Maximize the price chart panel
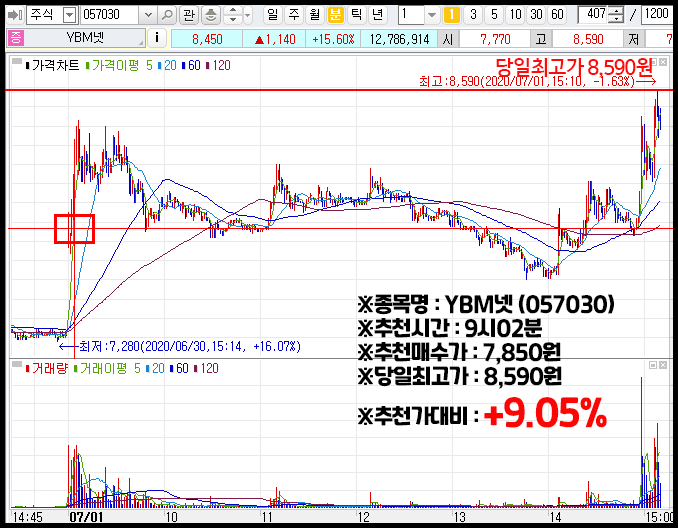This screenshot has height=528, width=678. pos(653,62)
